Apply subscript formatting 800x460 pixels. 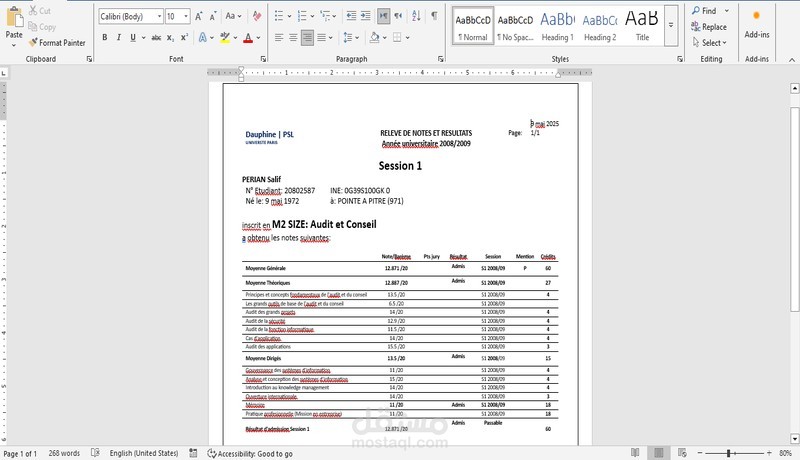pyautogui.click(x=171, y=37)
